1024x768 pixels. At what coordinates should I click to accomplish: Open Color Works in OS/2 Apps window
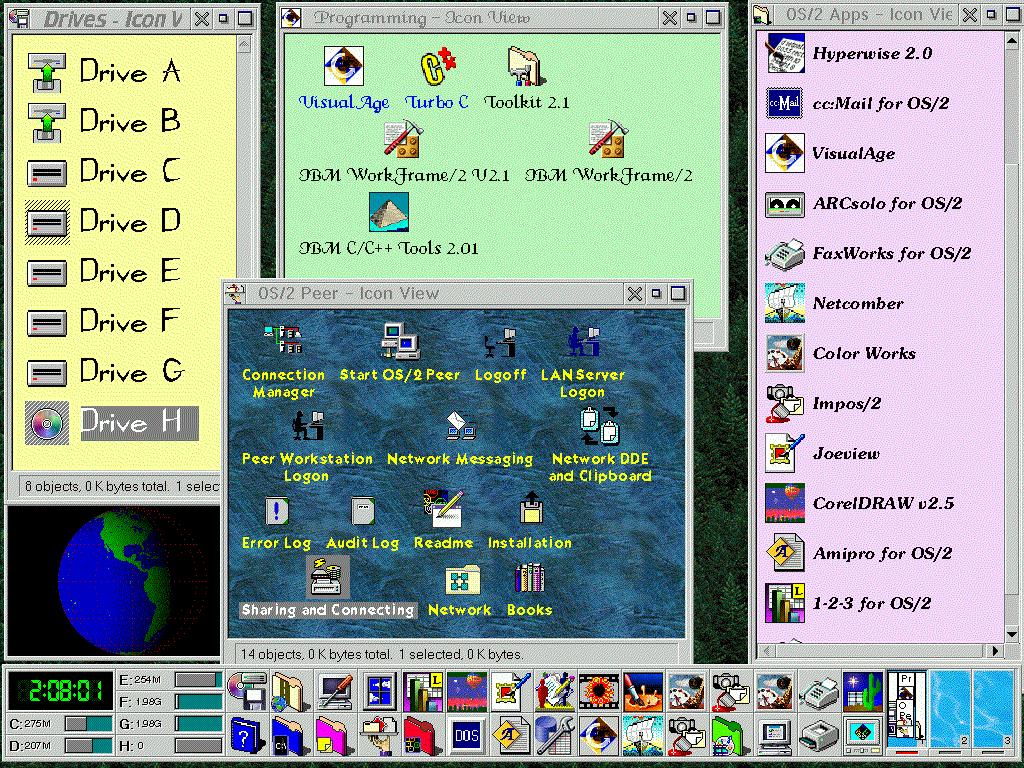pyautogui.click(x=784, y=353)
